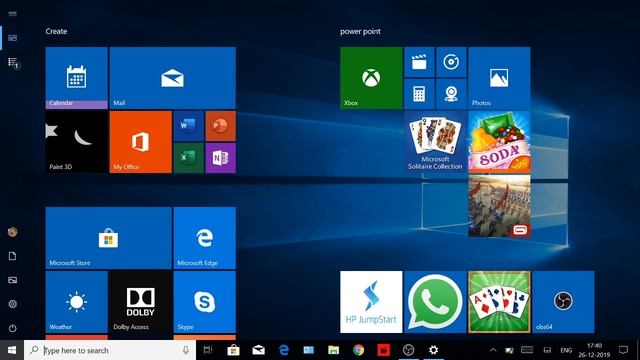Launch the PowerPoint tile
The width and height of the screenshot is (640, 360).
coord(221,126)
